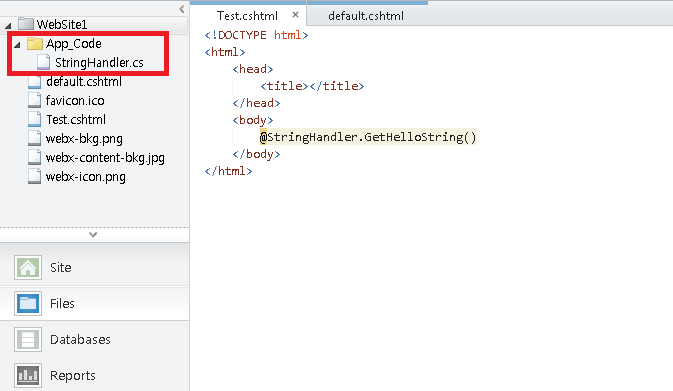Close the Test.cshtml tab
This screenshot has width=673, height=391.
pyautogui.click(x=295, y=15)
